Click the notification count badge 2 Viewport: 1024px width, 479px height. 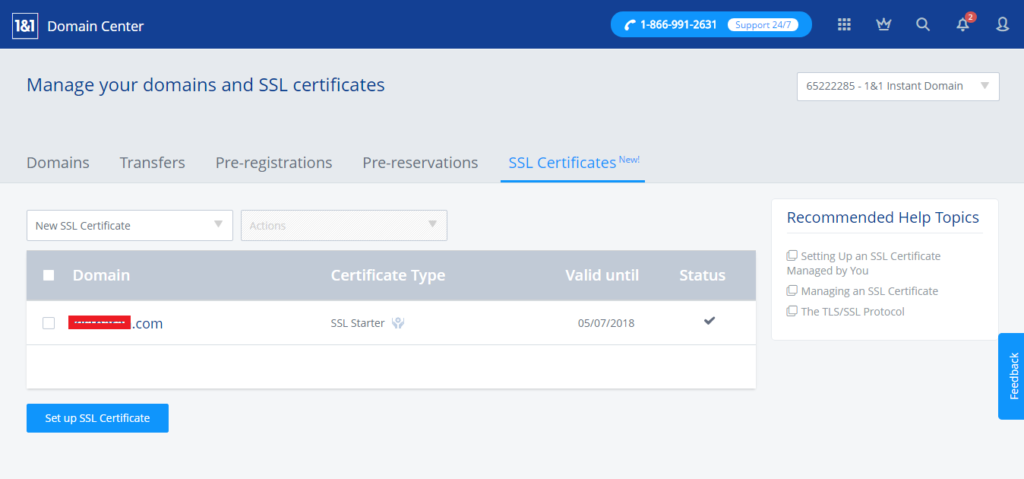[x=970, y=17]
